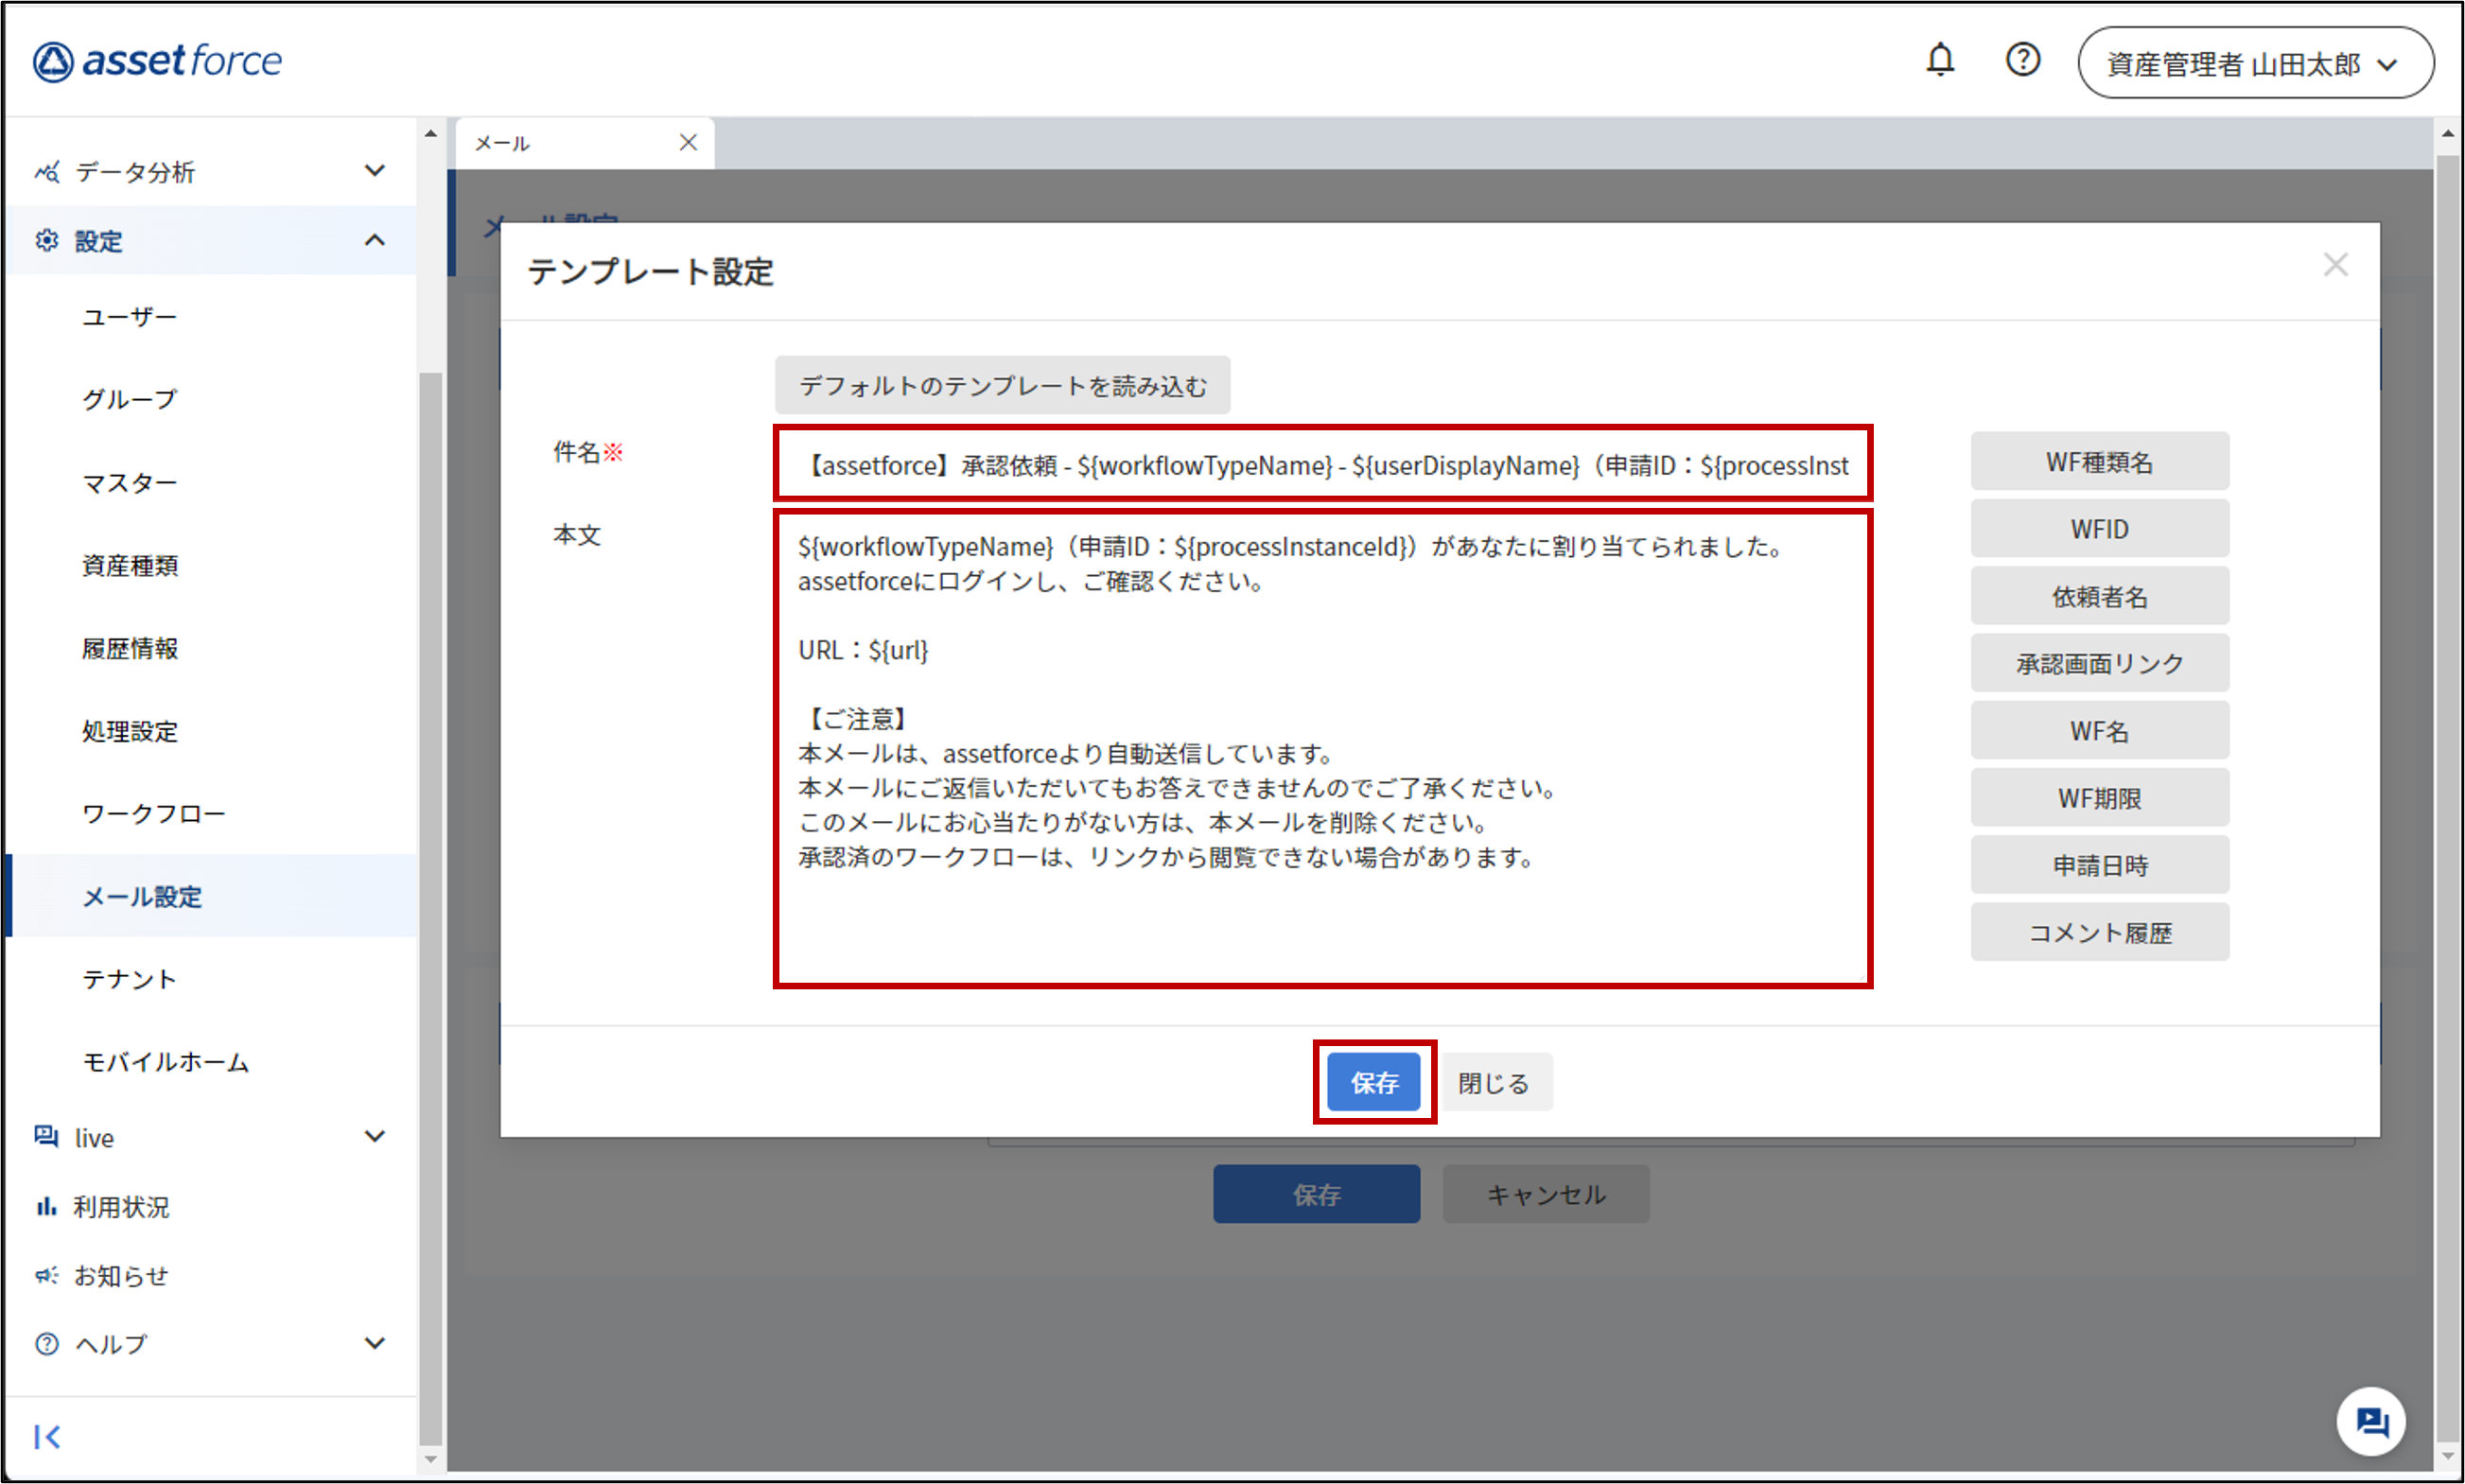This screenshot has width=2465, height=1484.
Task: Click the sidebar scroll-down arrow
Action: [431, 1459]
